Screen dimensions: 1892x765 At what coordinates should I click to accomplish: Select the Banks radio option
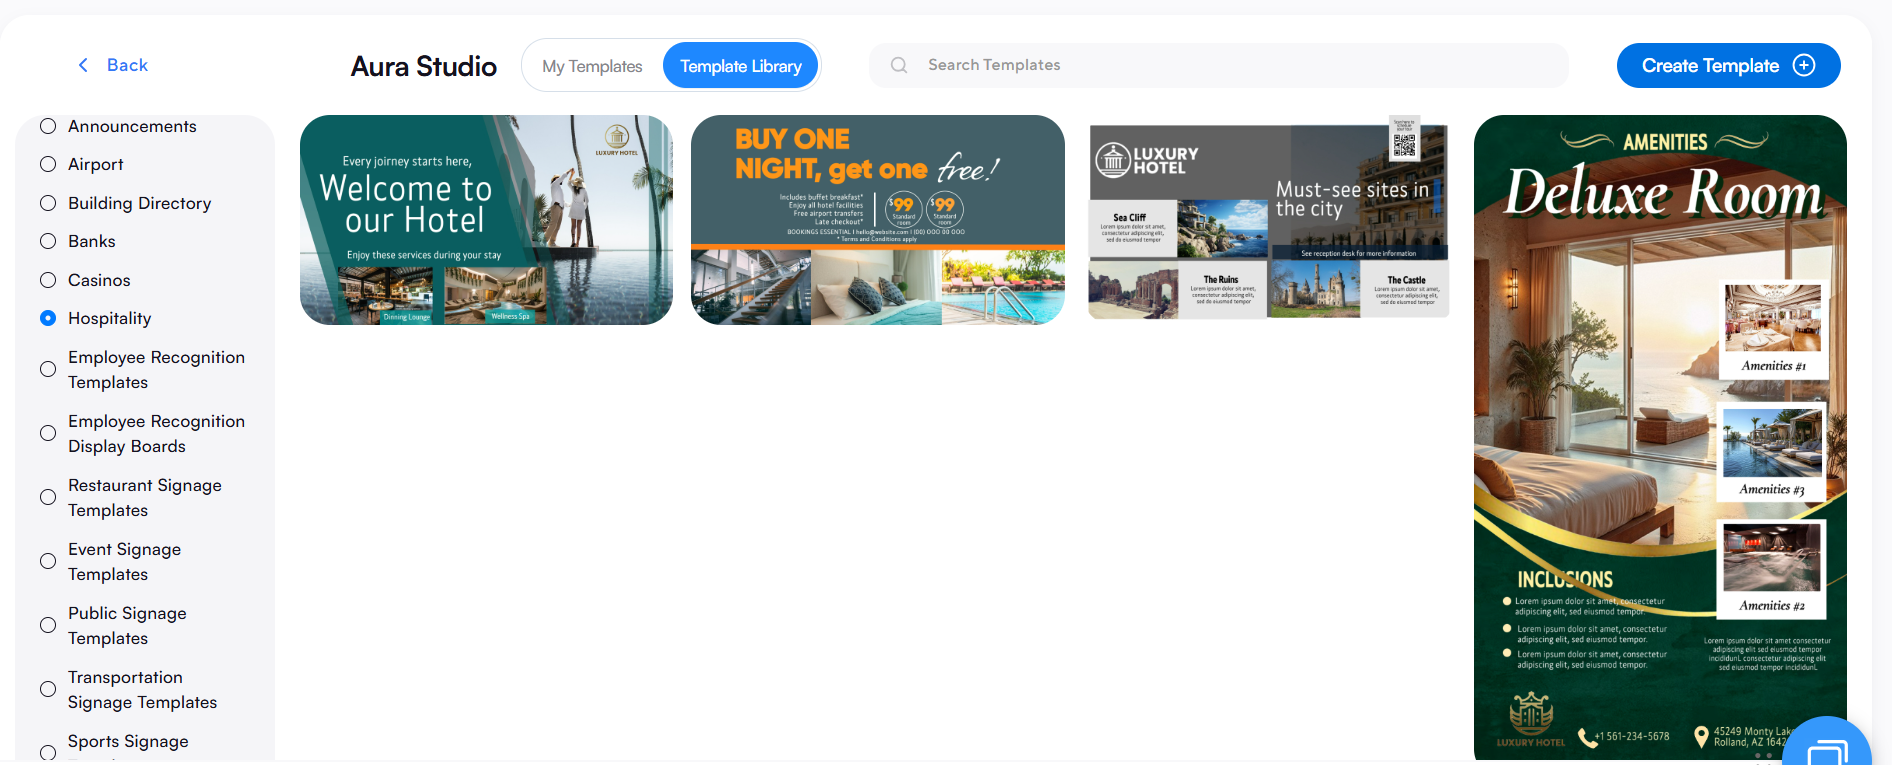48,241
